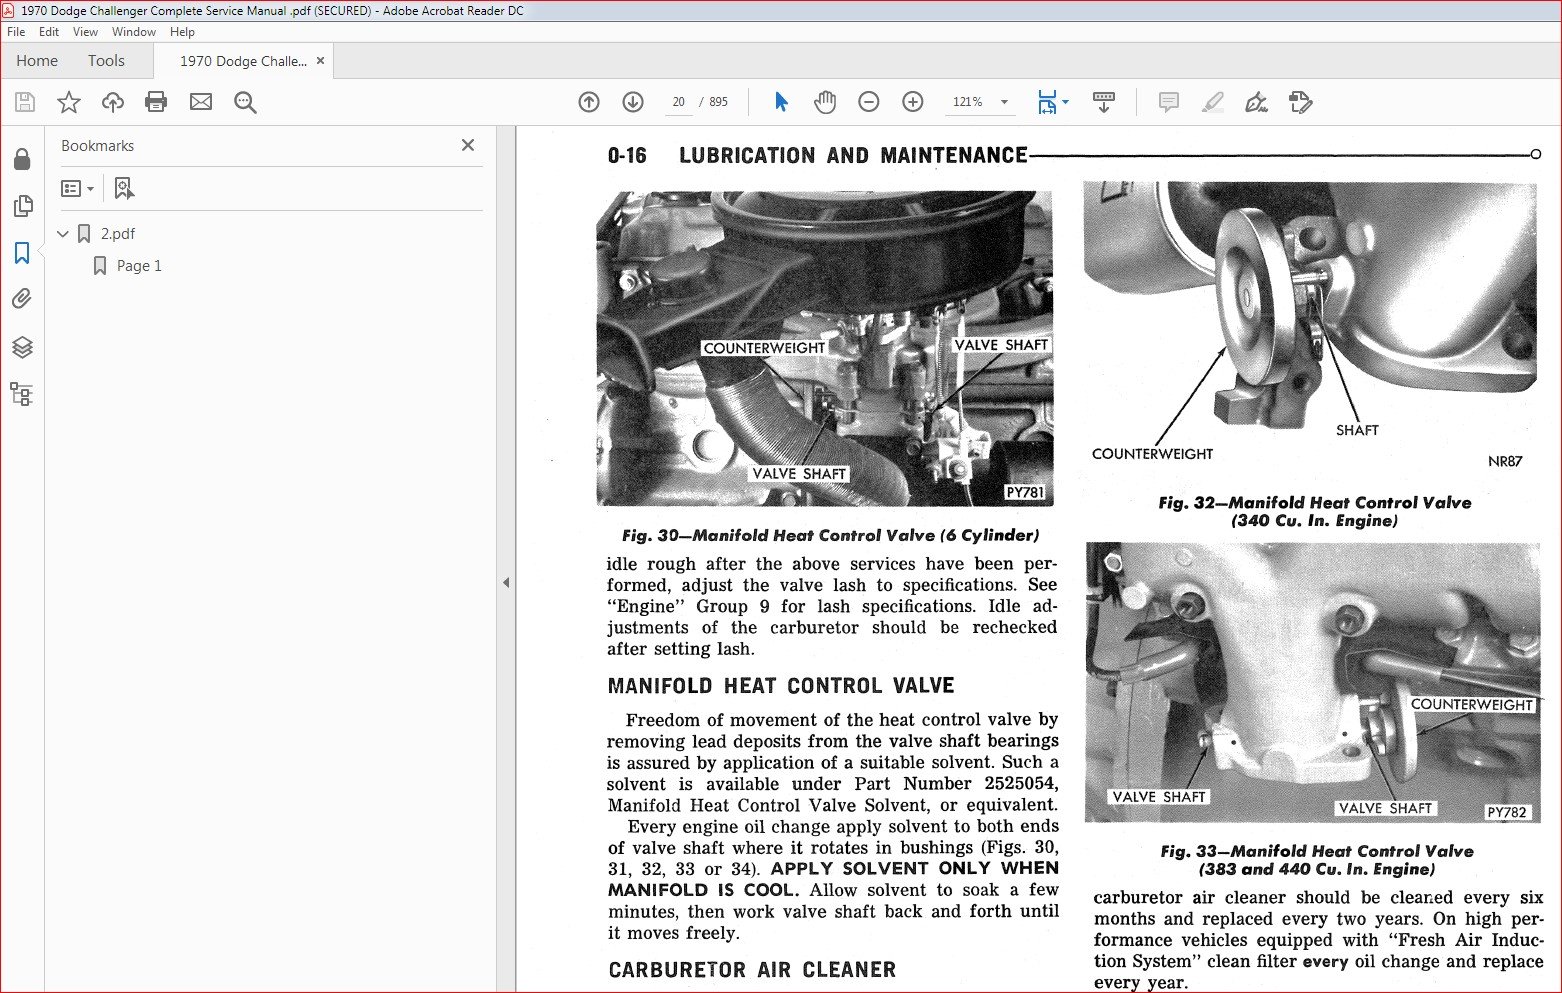Click the Save file icon

(25, 102)
